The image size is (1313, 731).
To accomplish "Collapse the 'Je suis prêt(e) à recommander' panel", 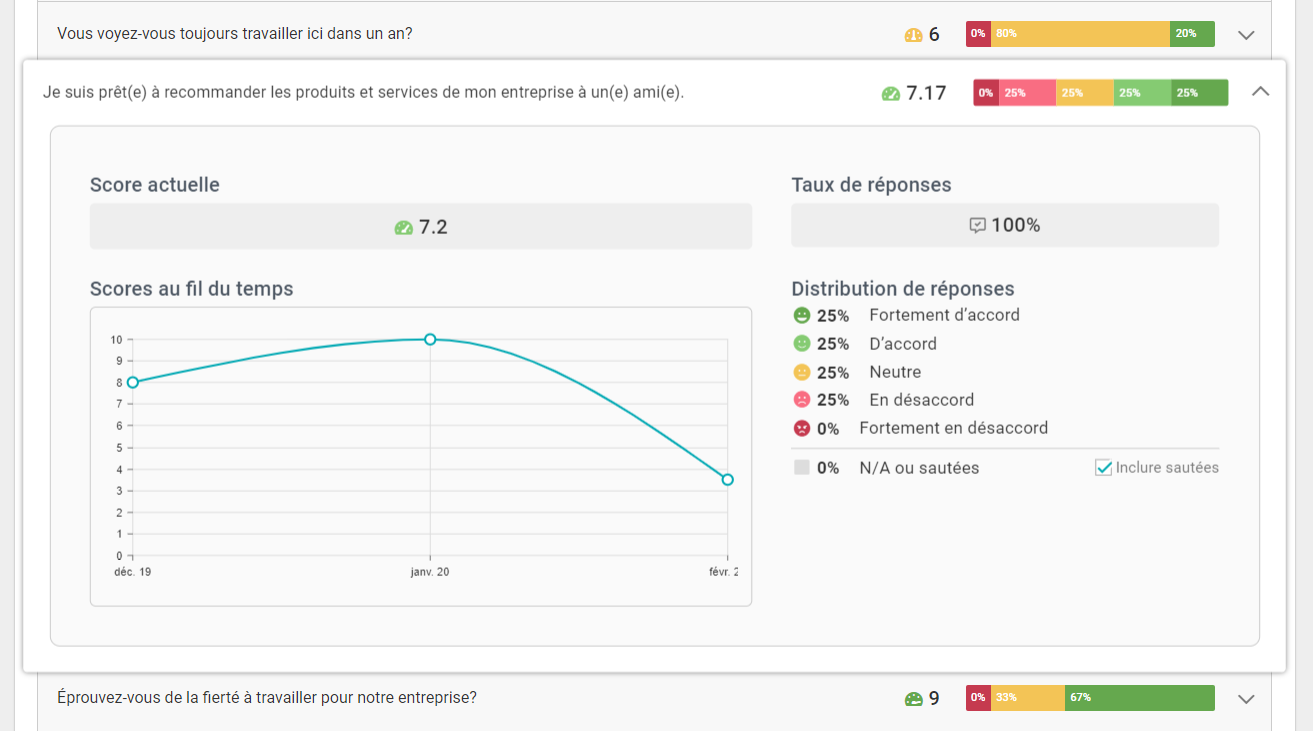I will (1260, 91).
